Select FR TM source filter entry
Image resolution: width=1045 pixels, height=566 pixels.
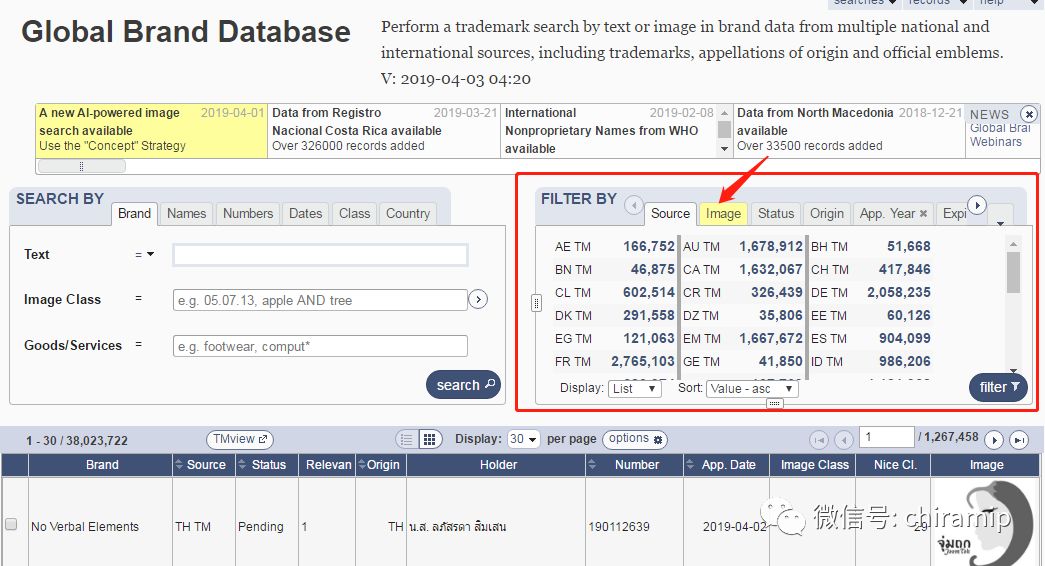click(614, 361)
